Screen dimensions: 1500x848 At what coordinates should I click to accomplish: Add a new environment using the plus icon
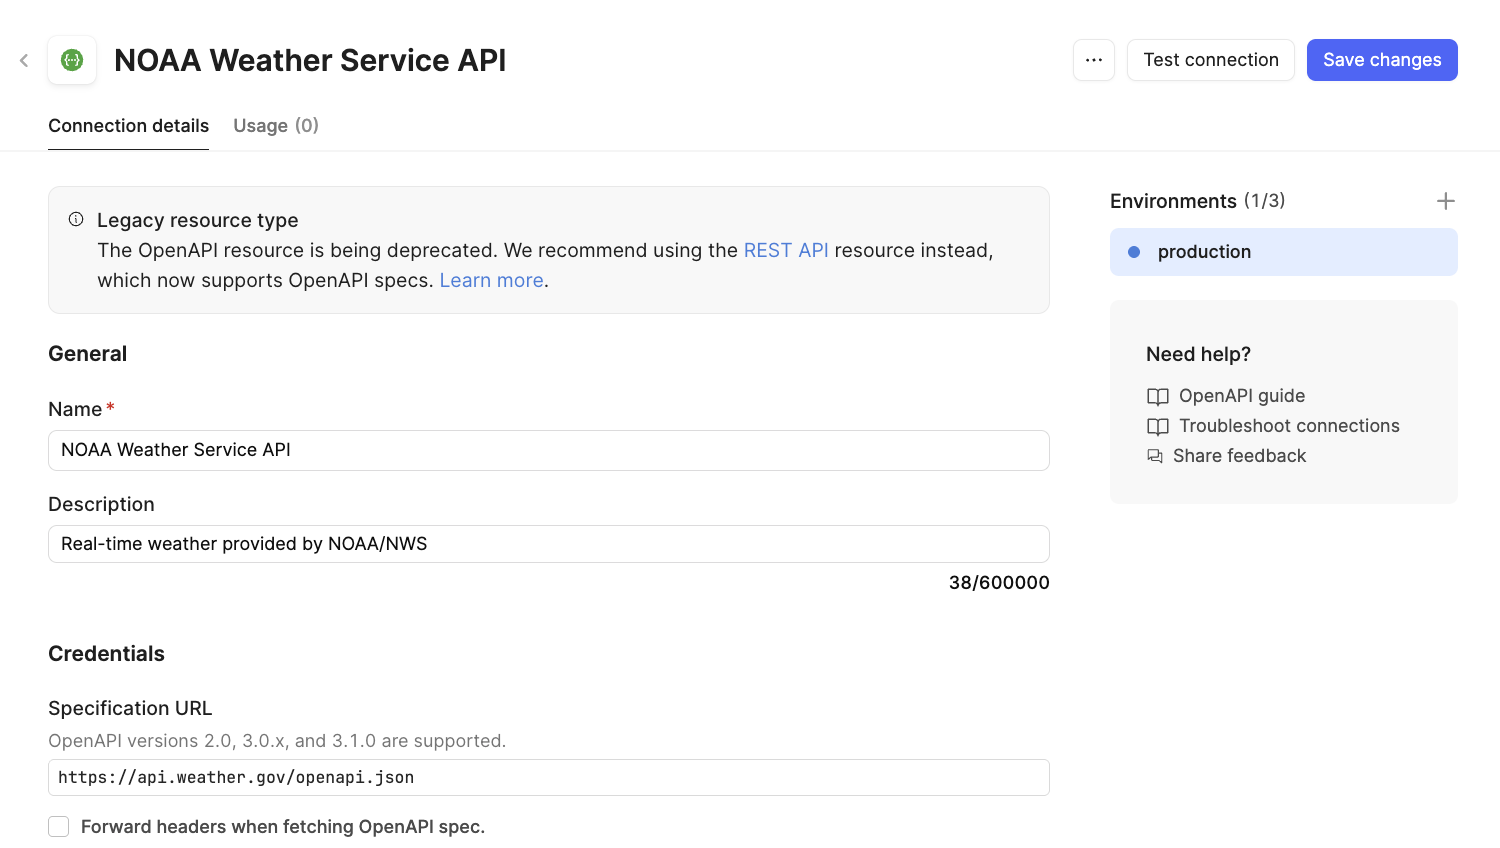(1445, 201)
